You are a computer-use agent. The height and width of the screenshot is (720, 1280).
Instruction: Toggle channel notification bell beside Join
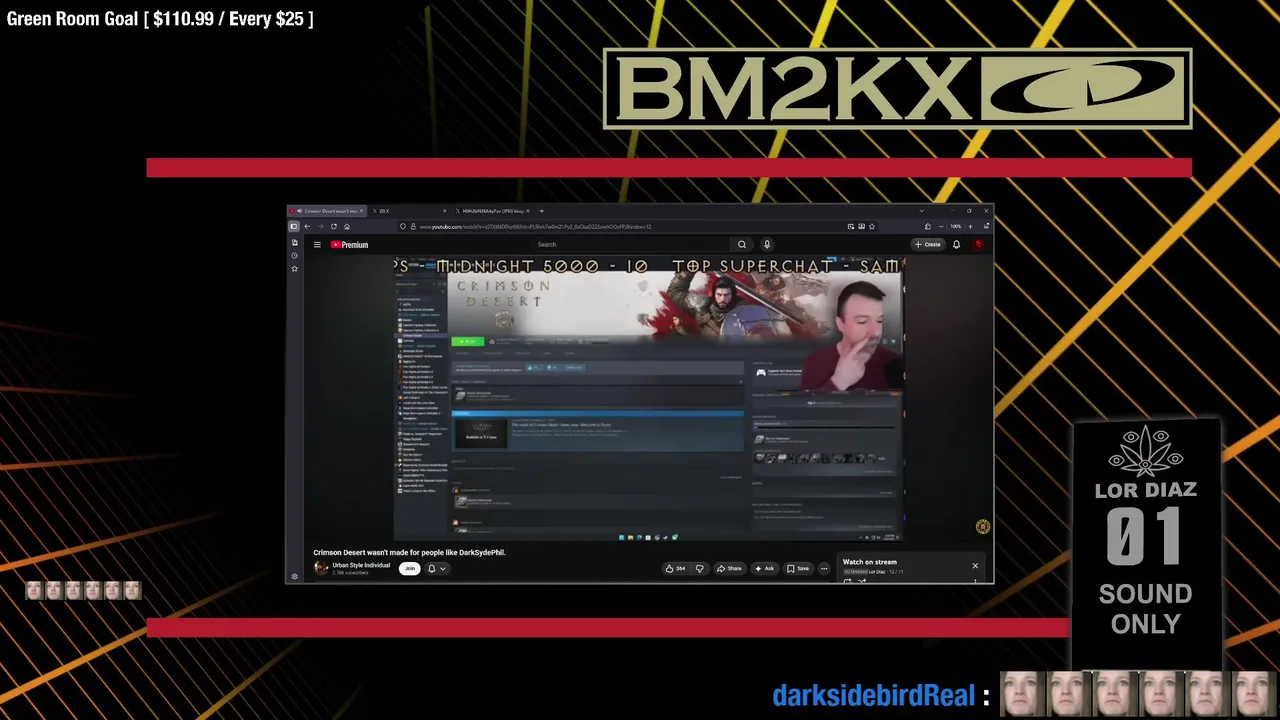(x=432, y=568)
